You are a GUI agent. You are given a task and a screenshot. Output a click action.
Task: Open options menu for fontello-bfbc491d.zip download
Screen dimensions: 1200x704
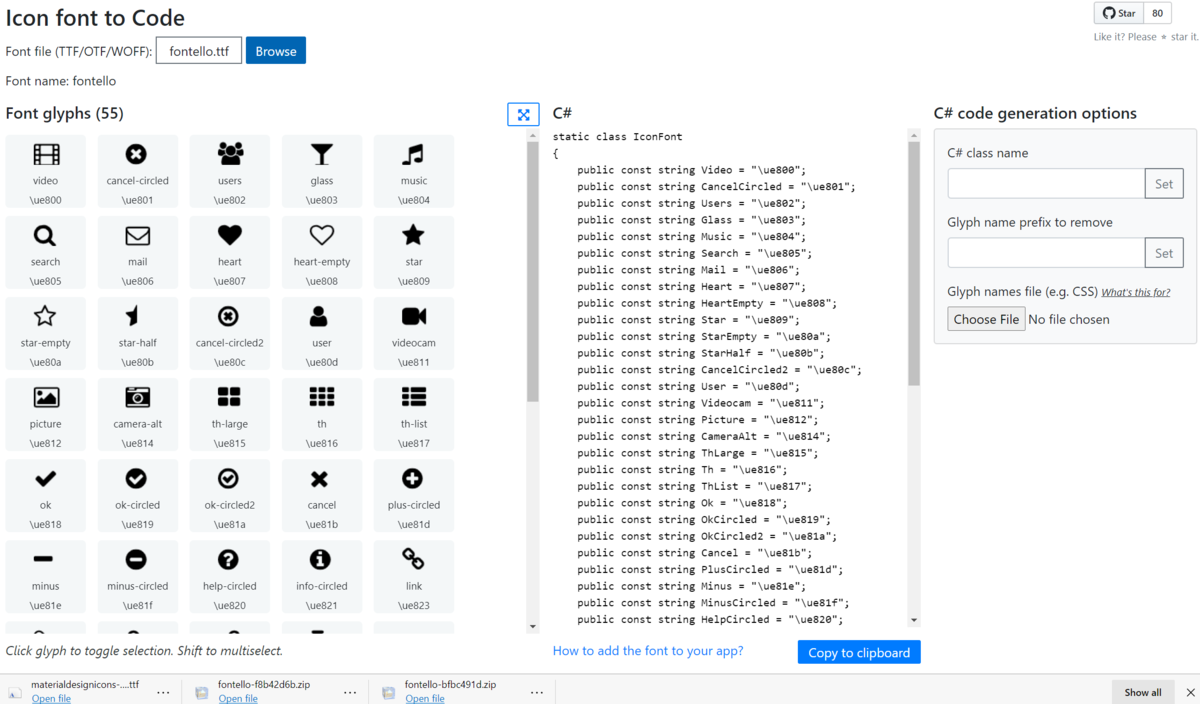537,692
